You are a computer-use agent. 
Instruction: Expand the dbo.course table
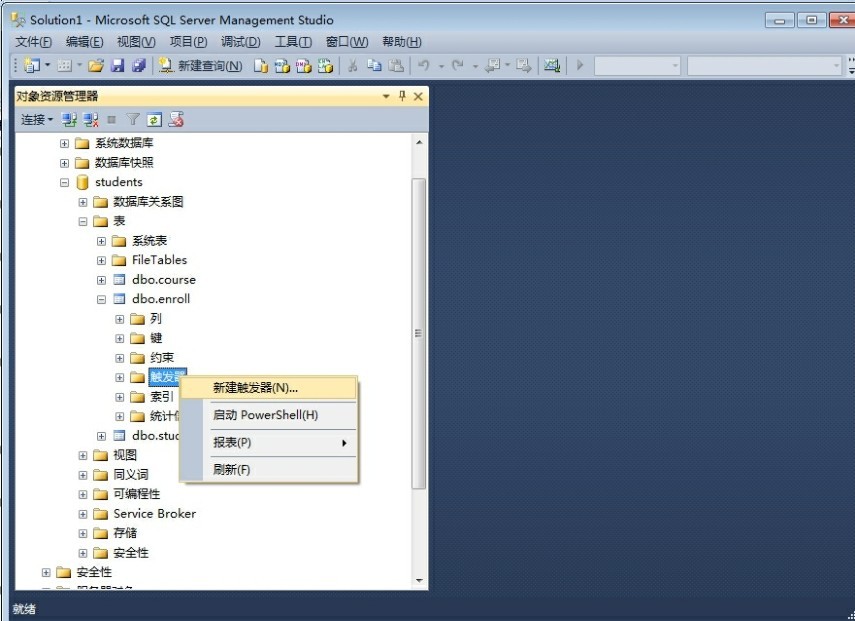point(101,280)
